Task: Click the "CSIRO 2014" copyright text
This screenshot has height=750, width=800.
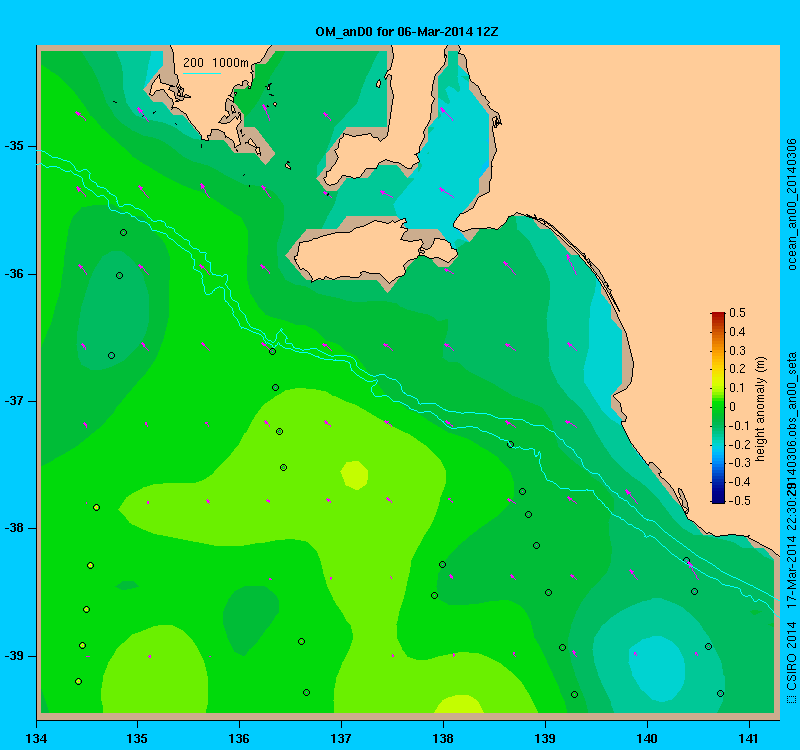Action: pyautogui.click(x=791, y=657)
